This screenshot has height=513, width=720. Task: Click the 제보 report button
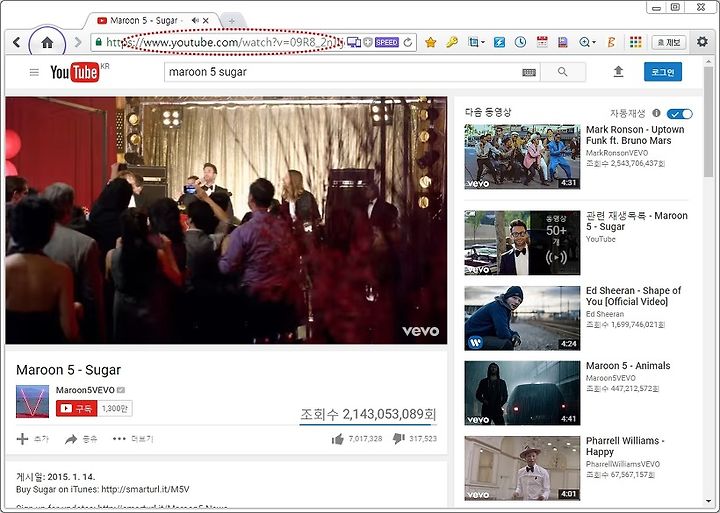pos(669,43)
